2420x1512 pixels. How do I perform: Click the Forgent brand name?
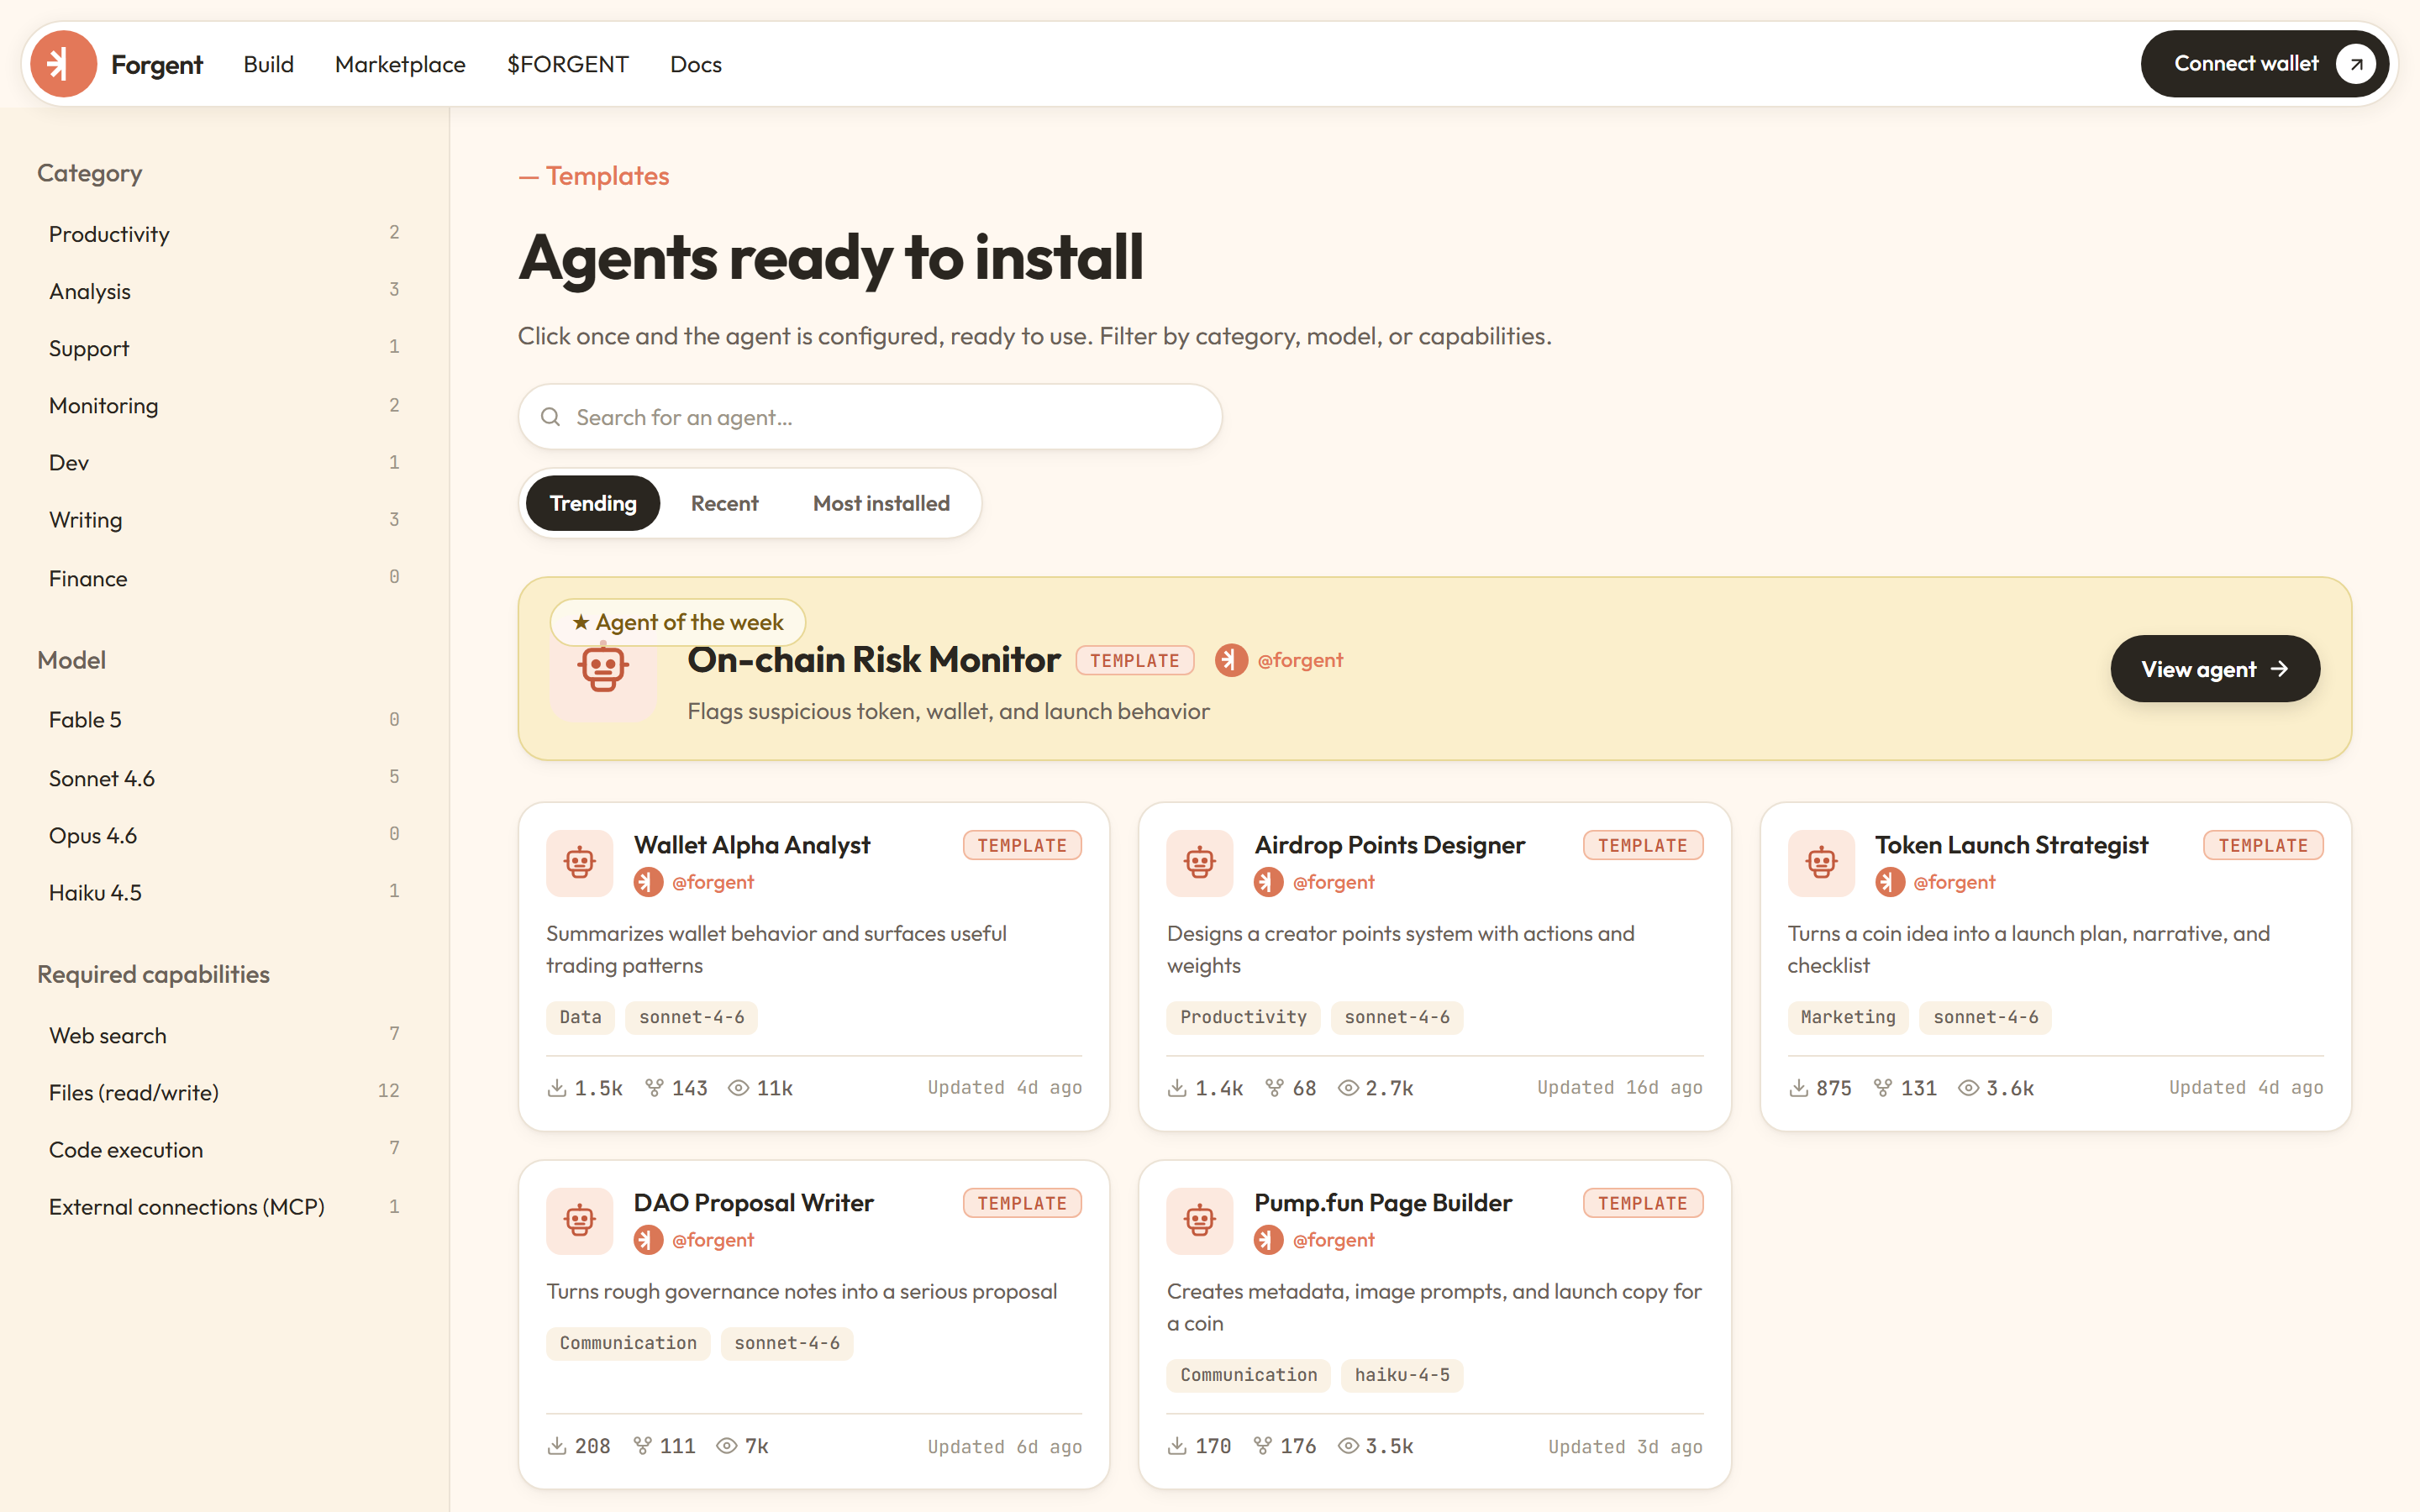[157, 64]
